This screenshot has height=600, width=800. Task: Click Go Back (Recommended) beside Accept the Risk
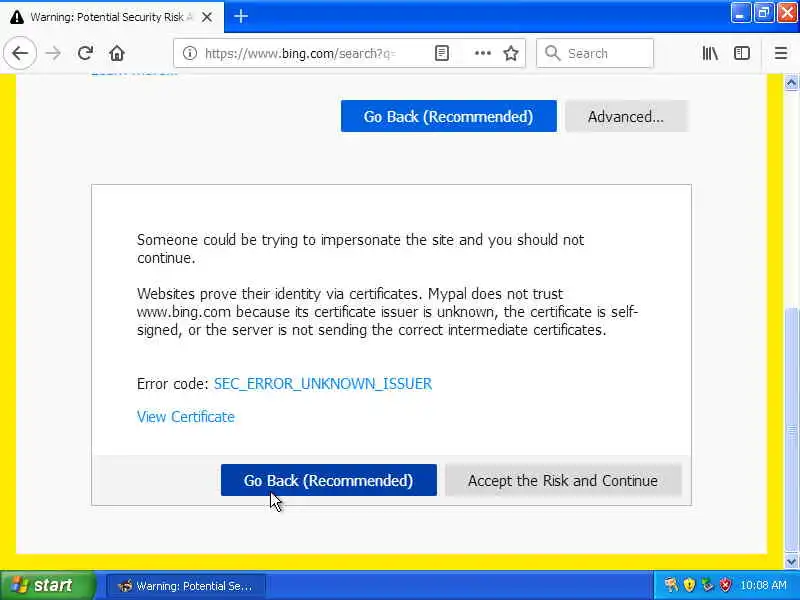(329, 480)
